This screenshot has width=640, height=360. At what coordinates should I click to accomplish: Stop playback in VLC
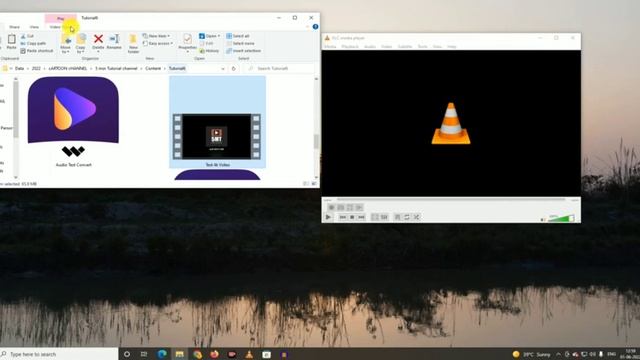click(x=352, y=217)
